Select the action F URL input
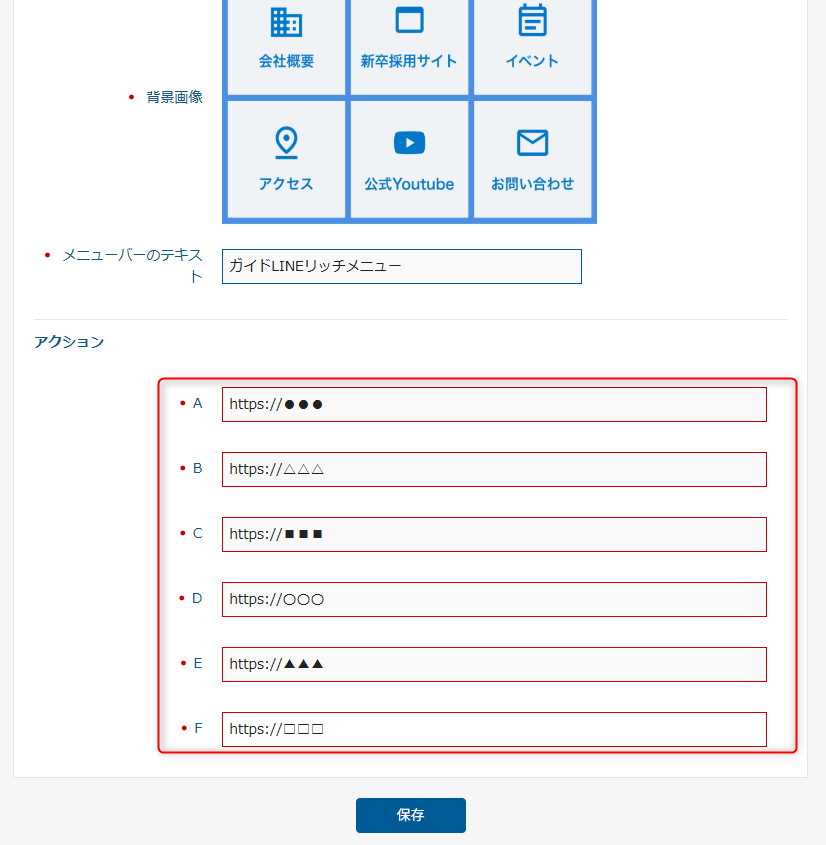 494,729
